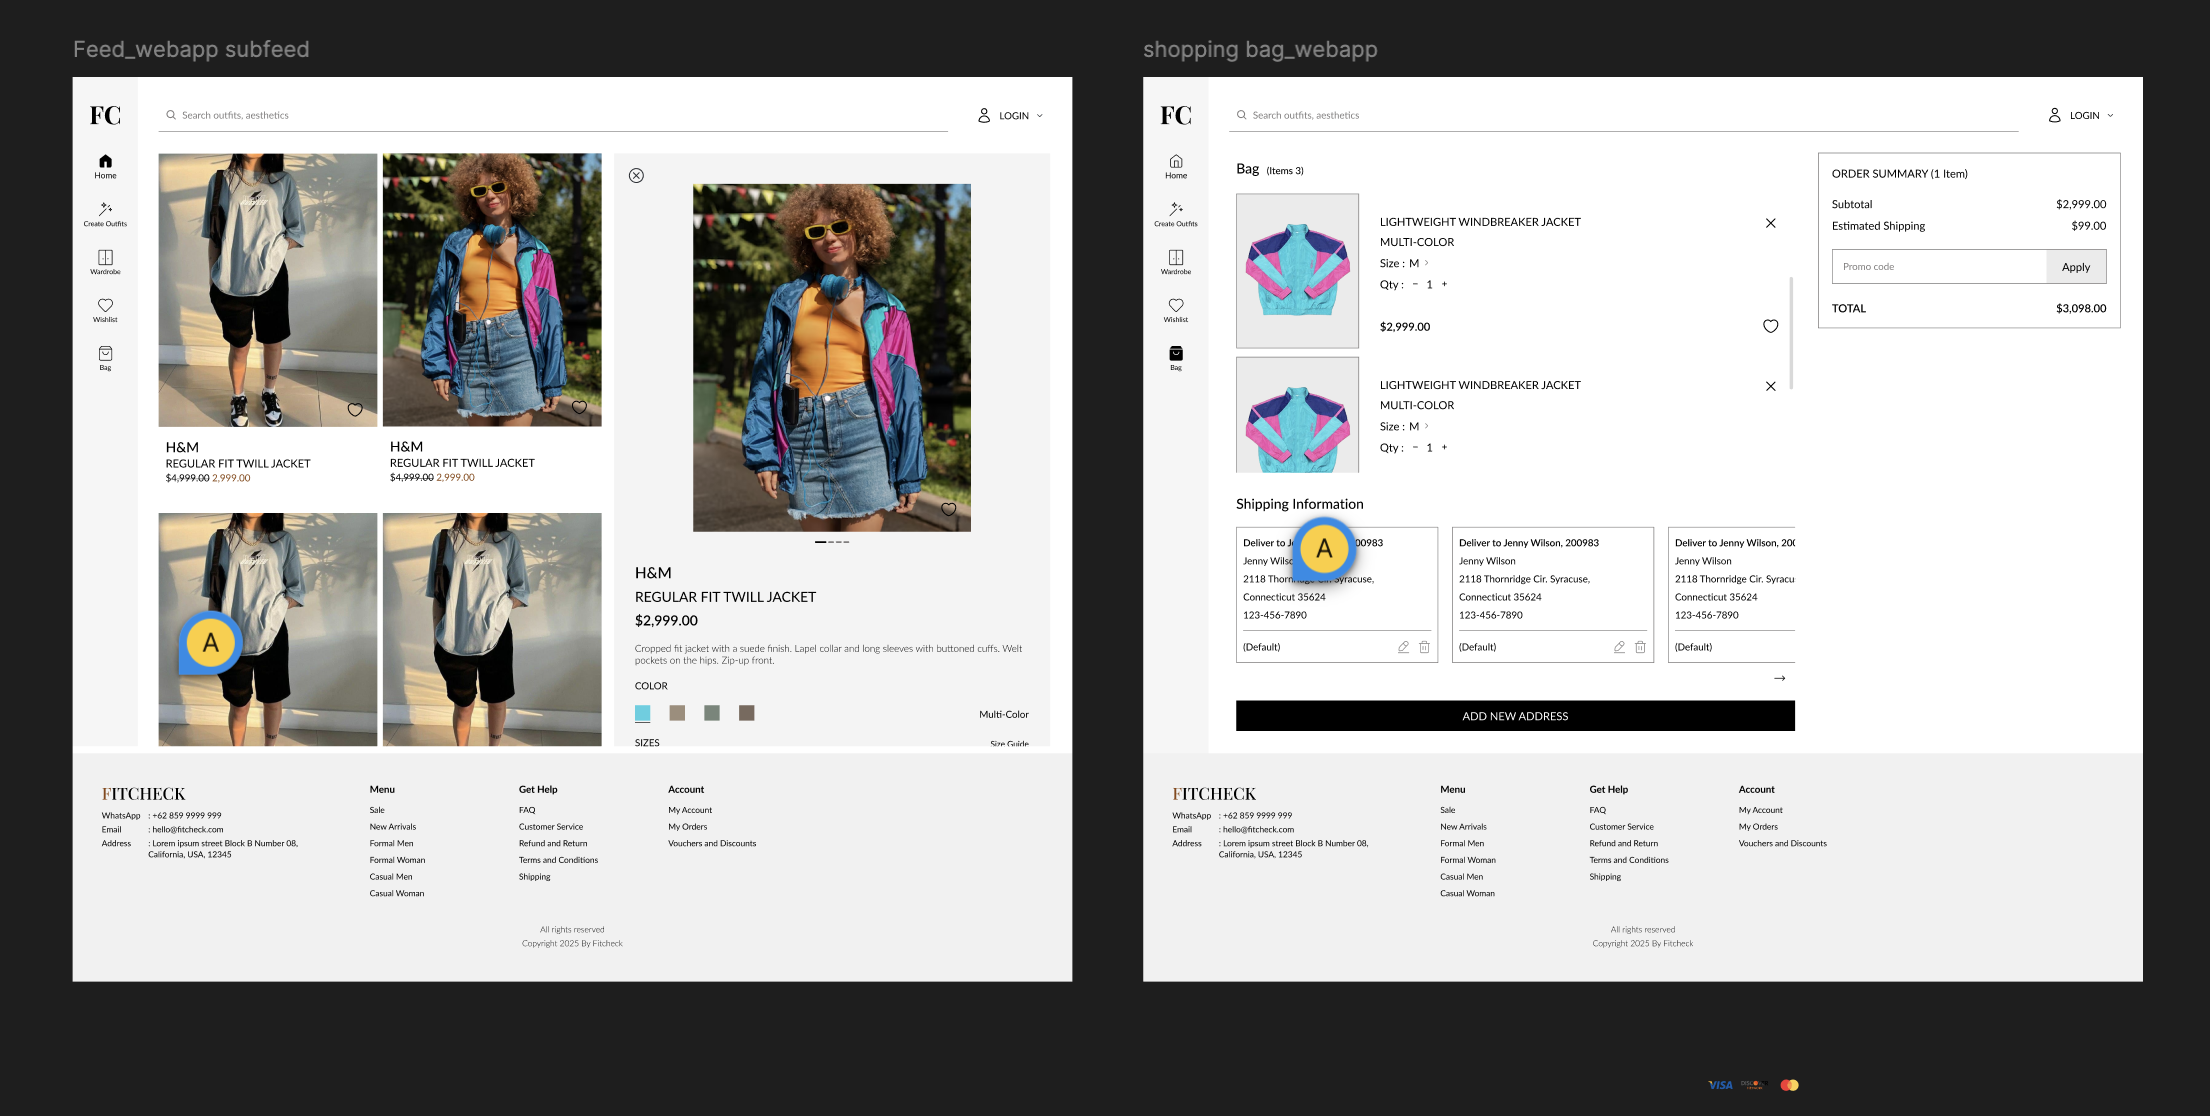Expand the LOGIN dropdown in the shopping bag frame

pos(2081,116)
